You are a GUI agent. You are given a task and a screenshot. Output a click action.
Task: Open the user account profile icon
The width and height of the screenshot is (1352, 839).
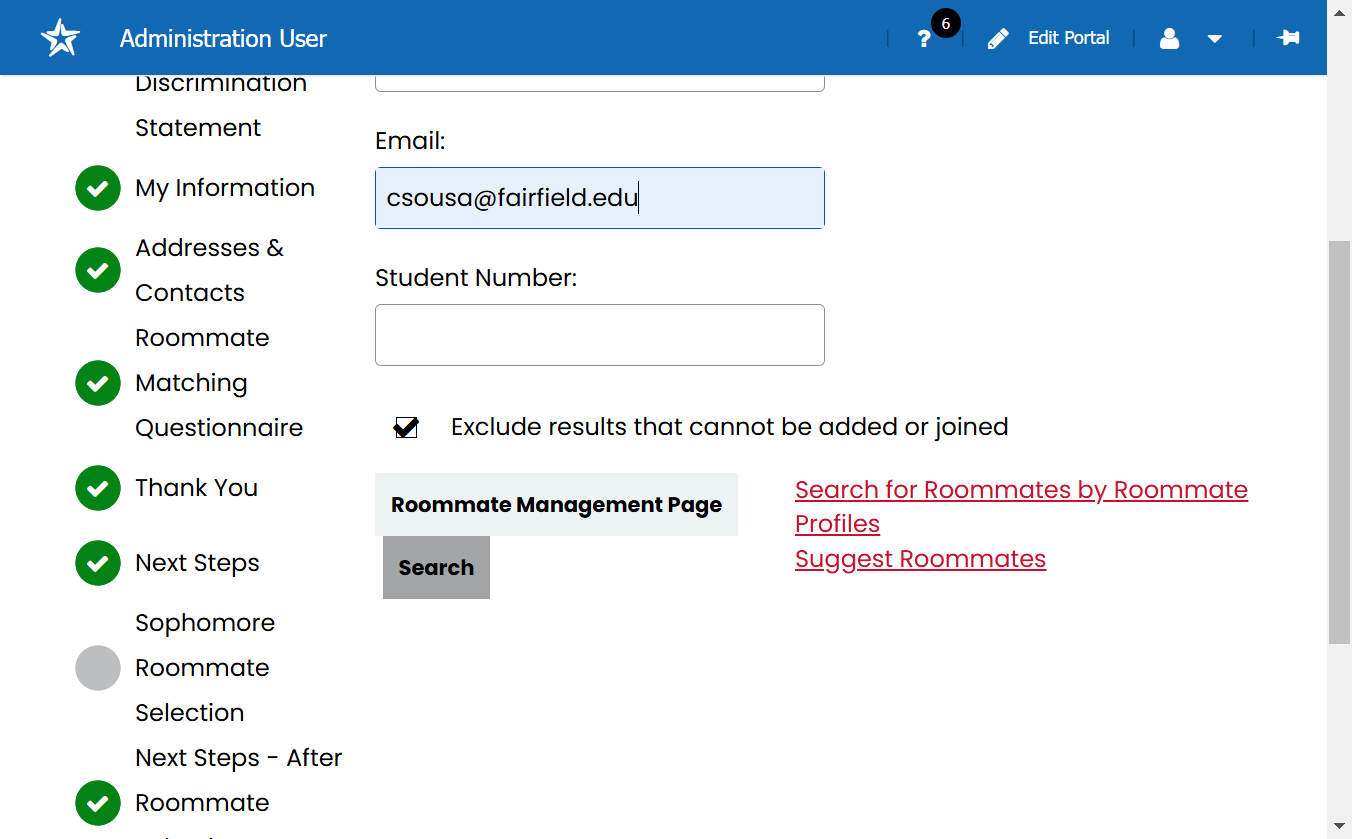click(1169, 39)
